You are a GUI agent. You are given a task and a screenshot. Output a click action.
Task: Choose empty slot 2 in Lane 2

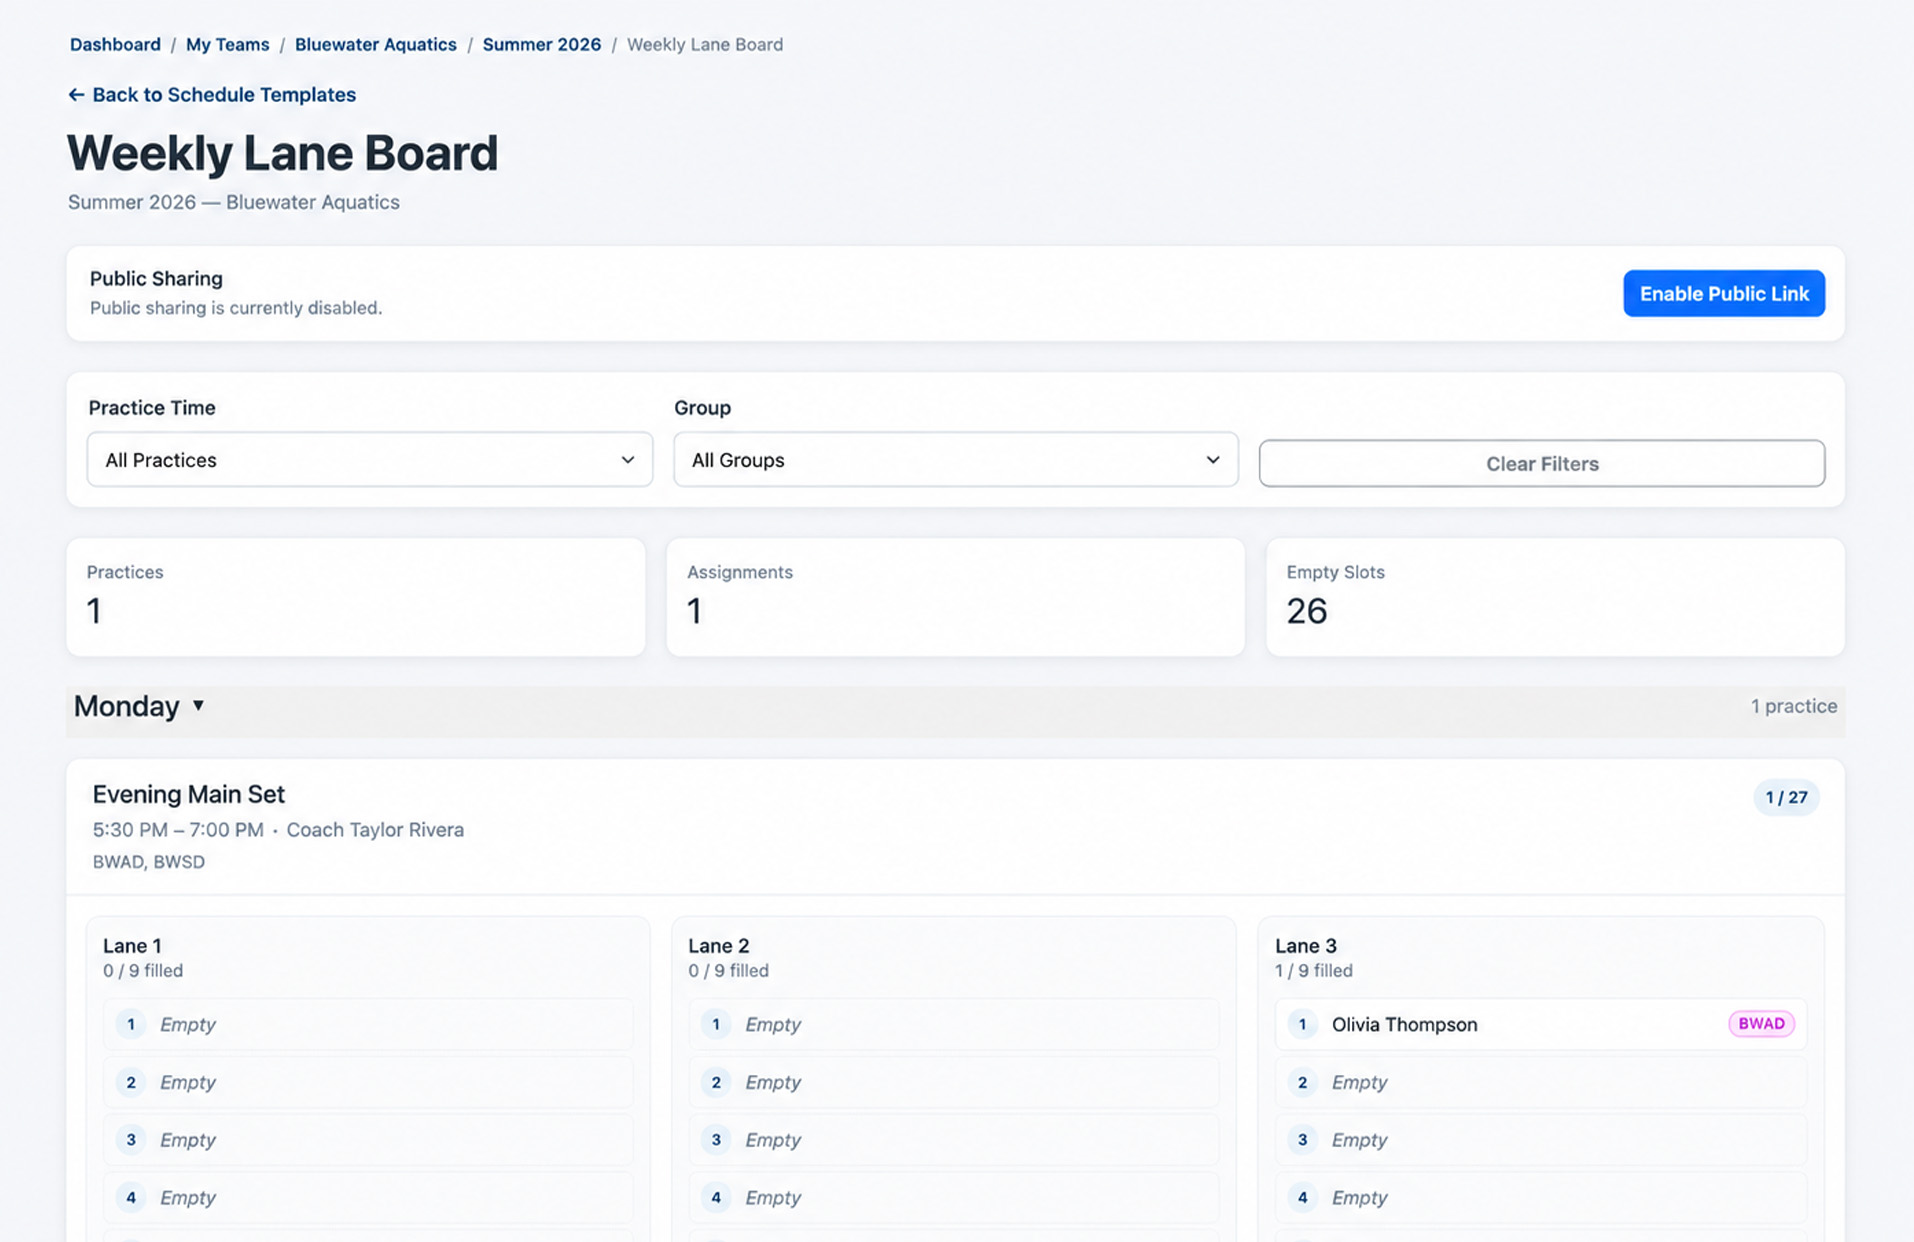point(954,1082)
